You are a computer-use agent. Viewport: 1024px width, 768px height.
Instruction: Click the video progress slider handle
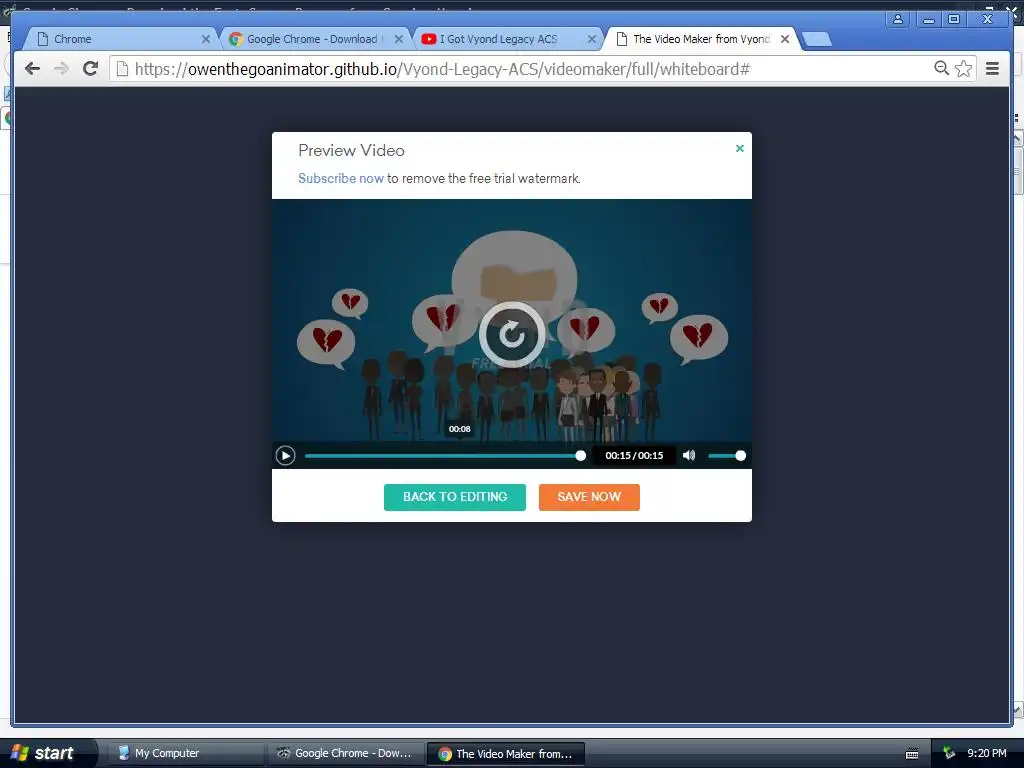click(x=580, y=456)
